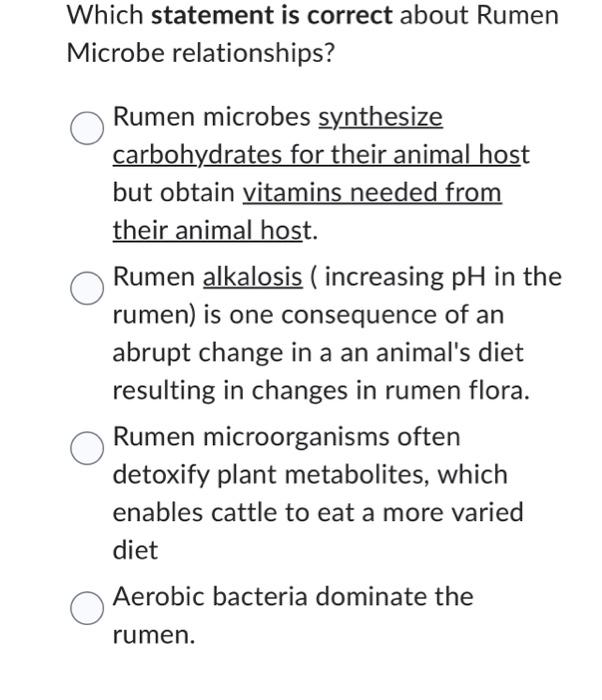Click the underlined word 'synthesize'
Viewport: 602px width, 700px height.
click(x=380, y=118)
